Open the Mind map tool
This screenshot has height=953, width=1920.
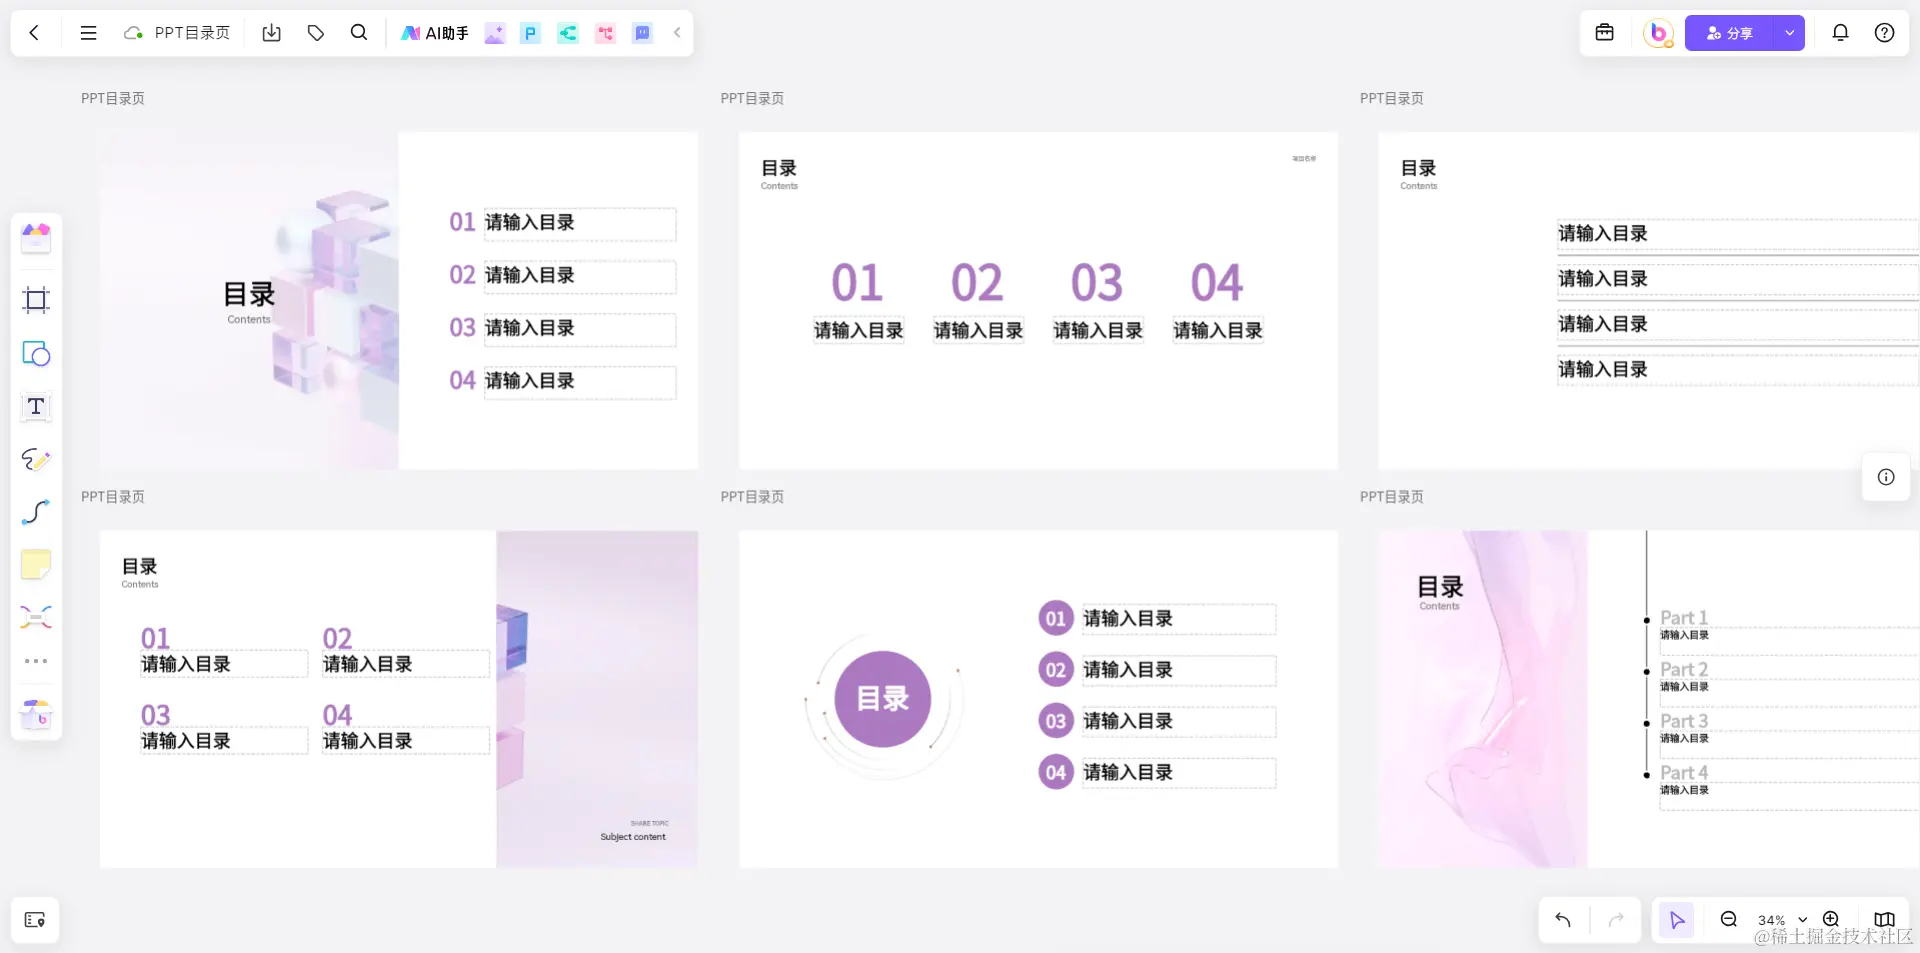[x=35, y=616]
